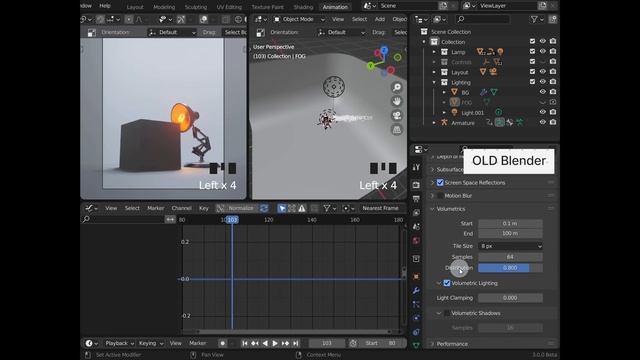Switch perspective/orthographic grid icon in the viewport
This screenshot has width=640, height=360.
point(396,130)
